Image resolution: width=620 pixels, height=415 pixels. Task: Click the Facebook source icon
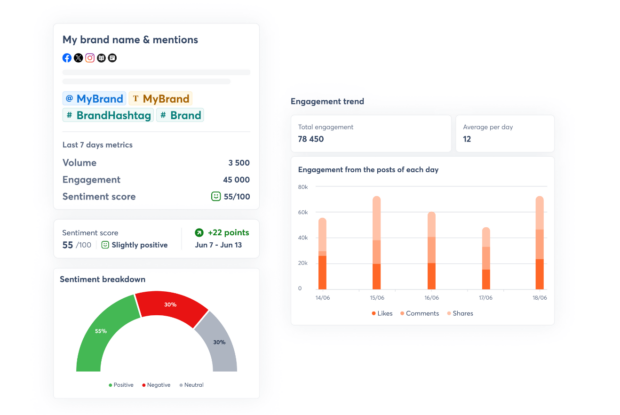pyautogui.click(x=67, y=58)
